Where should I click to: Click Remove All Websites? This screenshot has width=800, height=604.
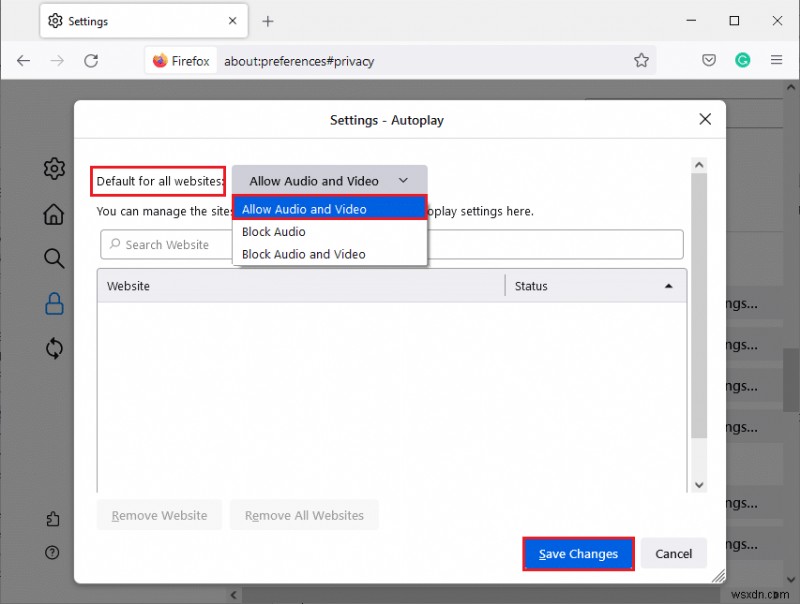coord(304,515)
